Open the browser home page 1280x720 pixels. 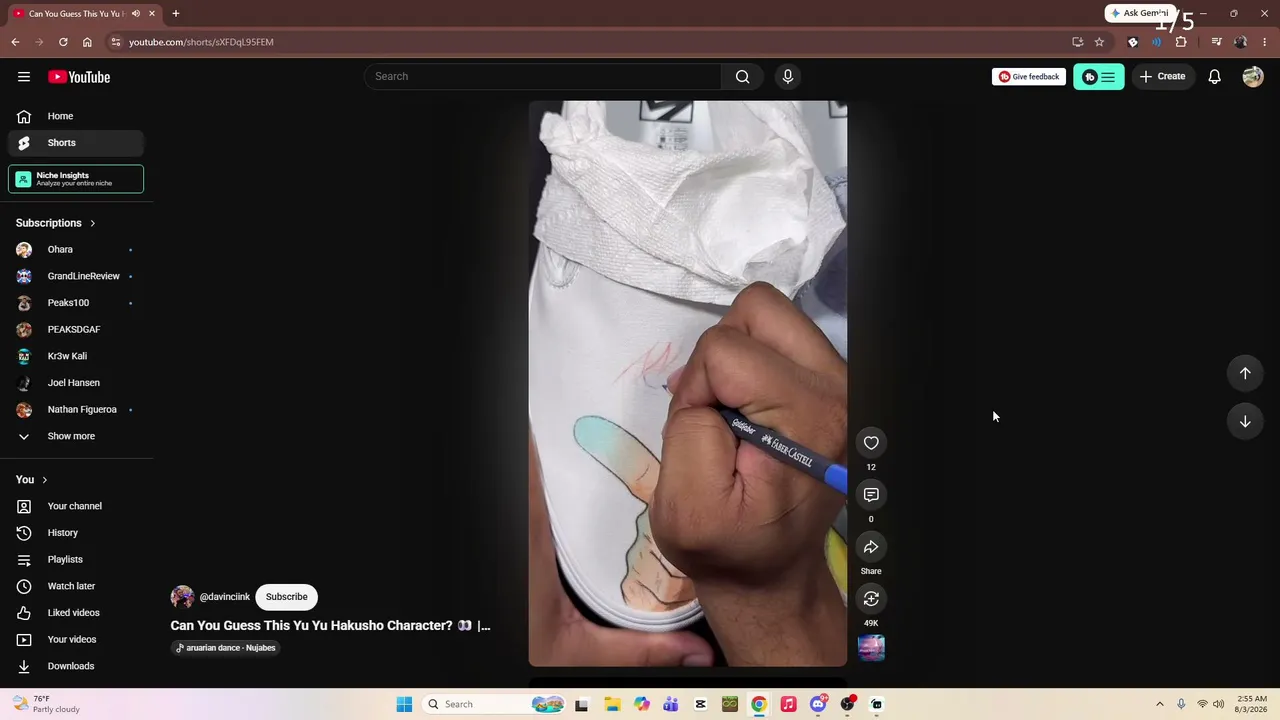pyautogui.click(x=87, y=42)
